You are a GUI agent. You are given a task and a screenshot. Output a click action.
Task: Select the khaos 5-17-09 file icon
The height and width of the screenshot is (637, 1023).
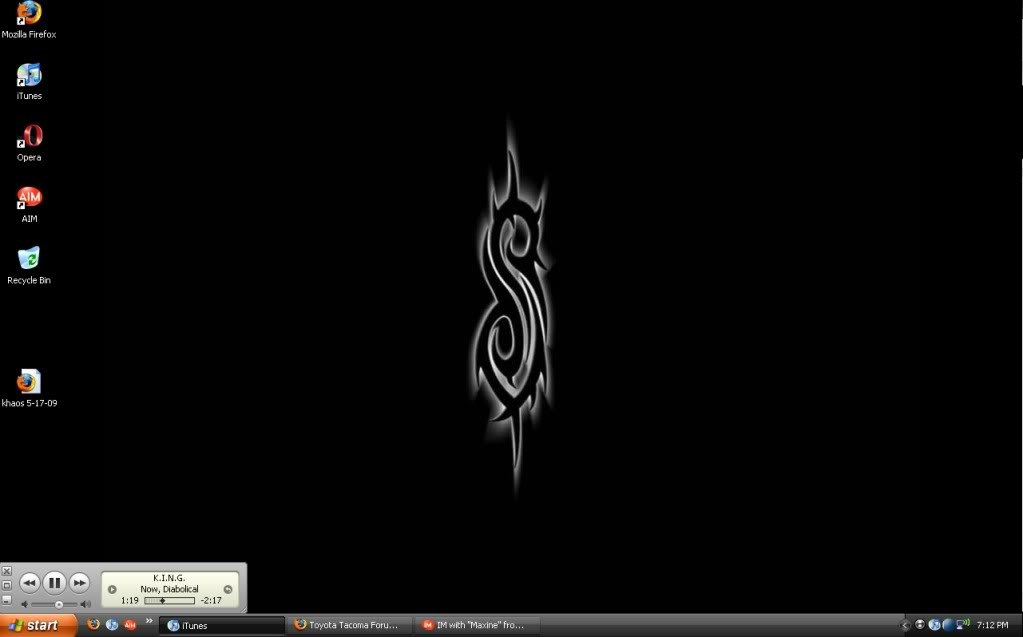point(29,382)
